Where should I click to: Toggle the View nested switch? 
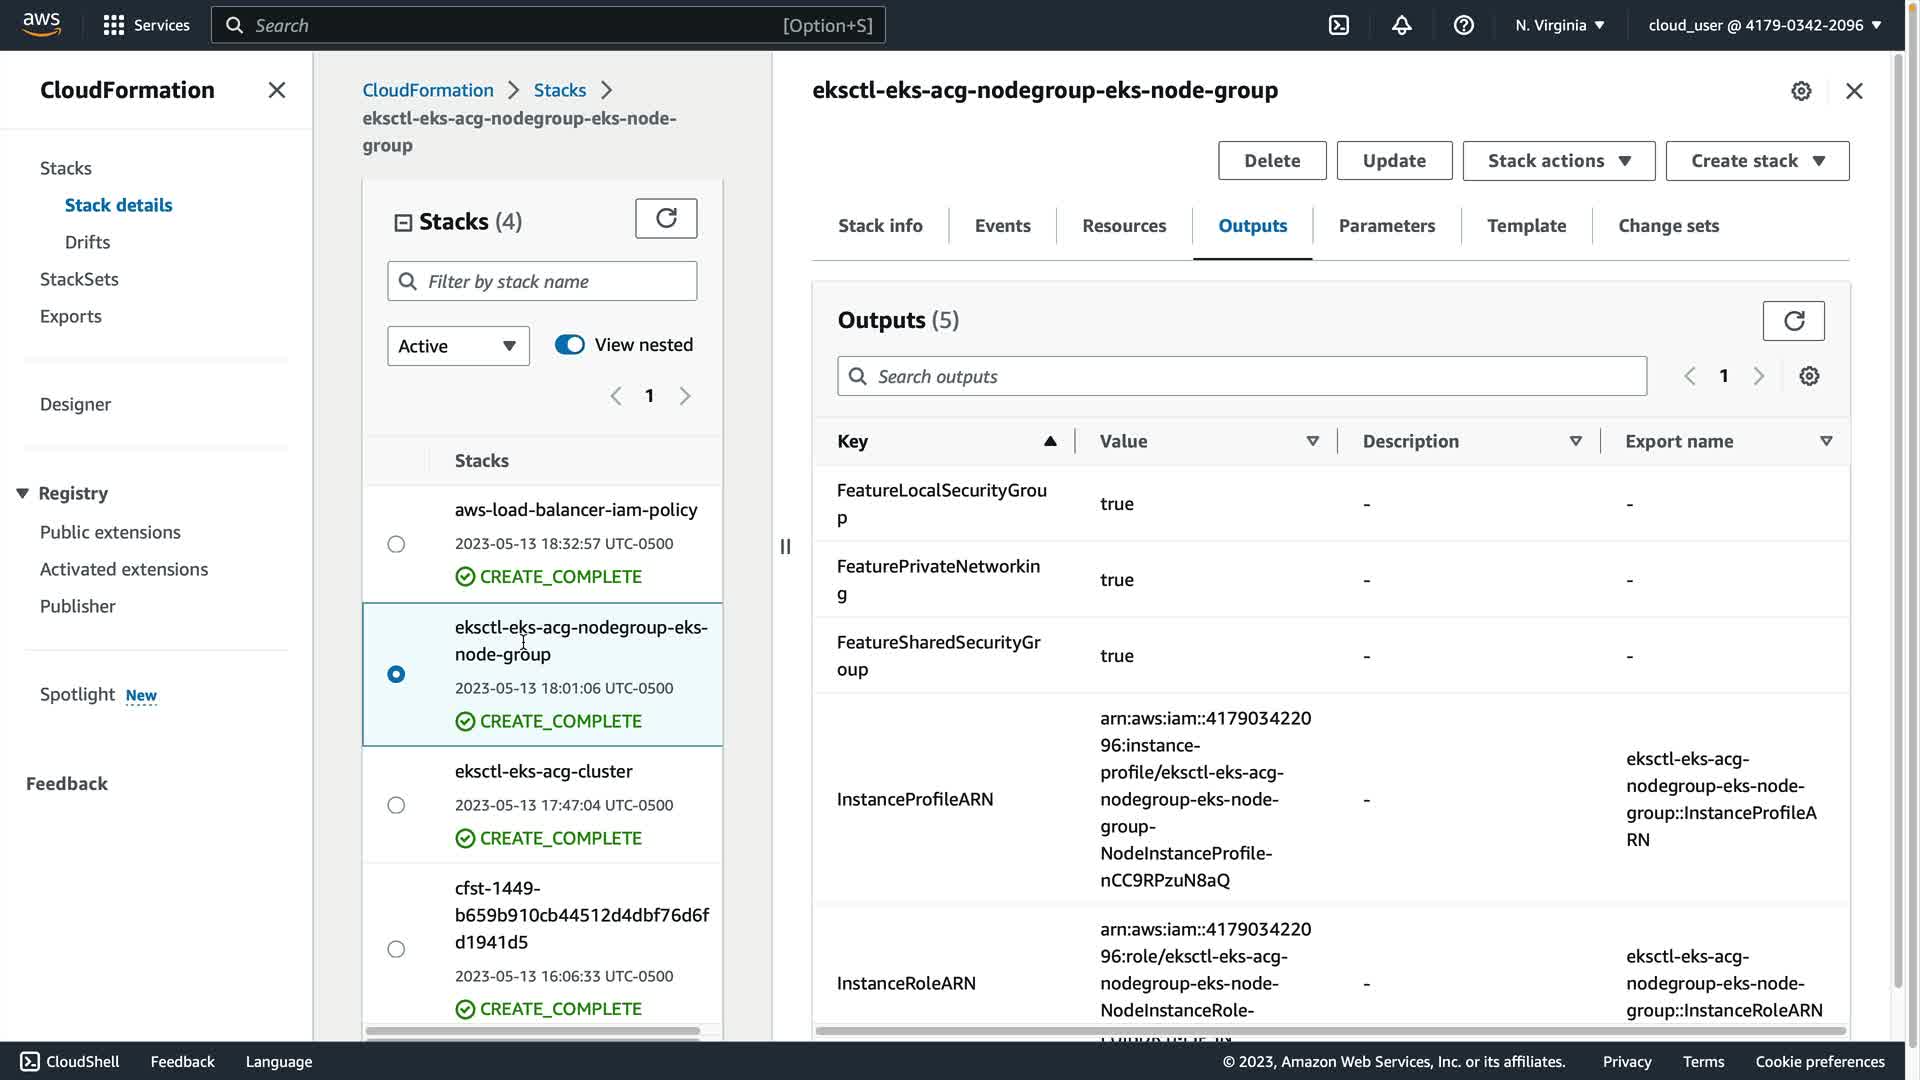tap(570, 345)
